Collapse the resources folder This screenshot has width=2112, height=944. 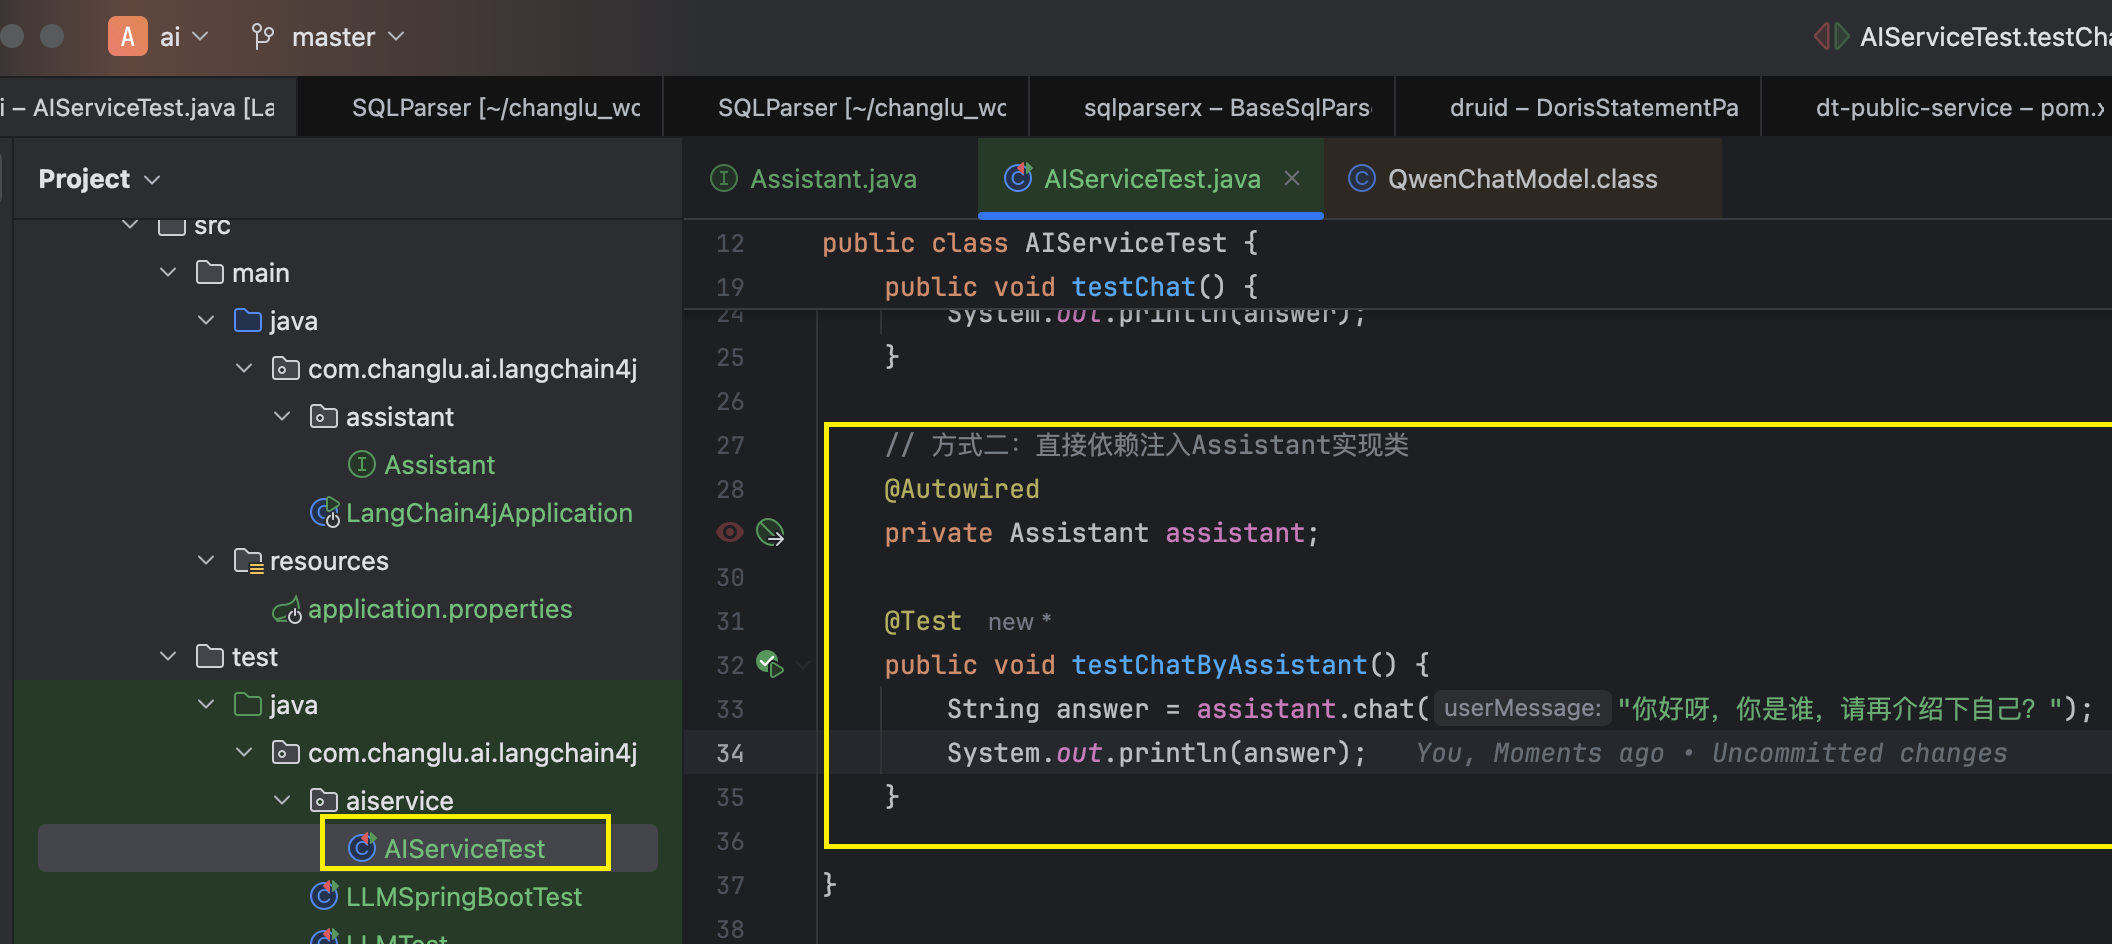click(x=206, y=560)
